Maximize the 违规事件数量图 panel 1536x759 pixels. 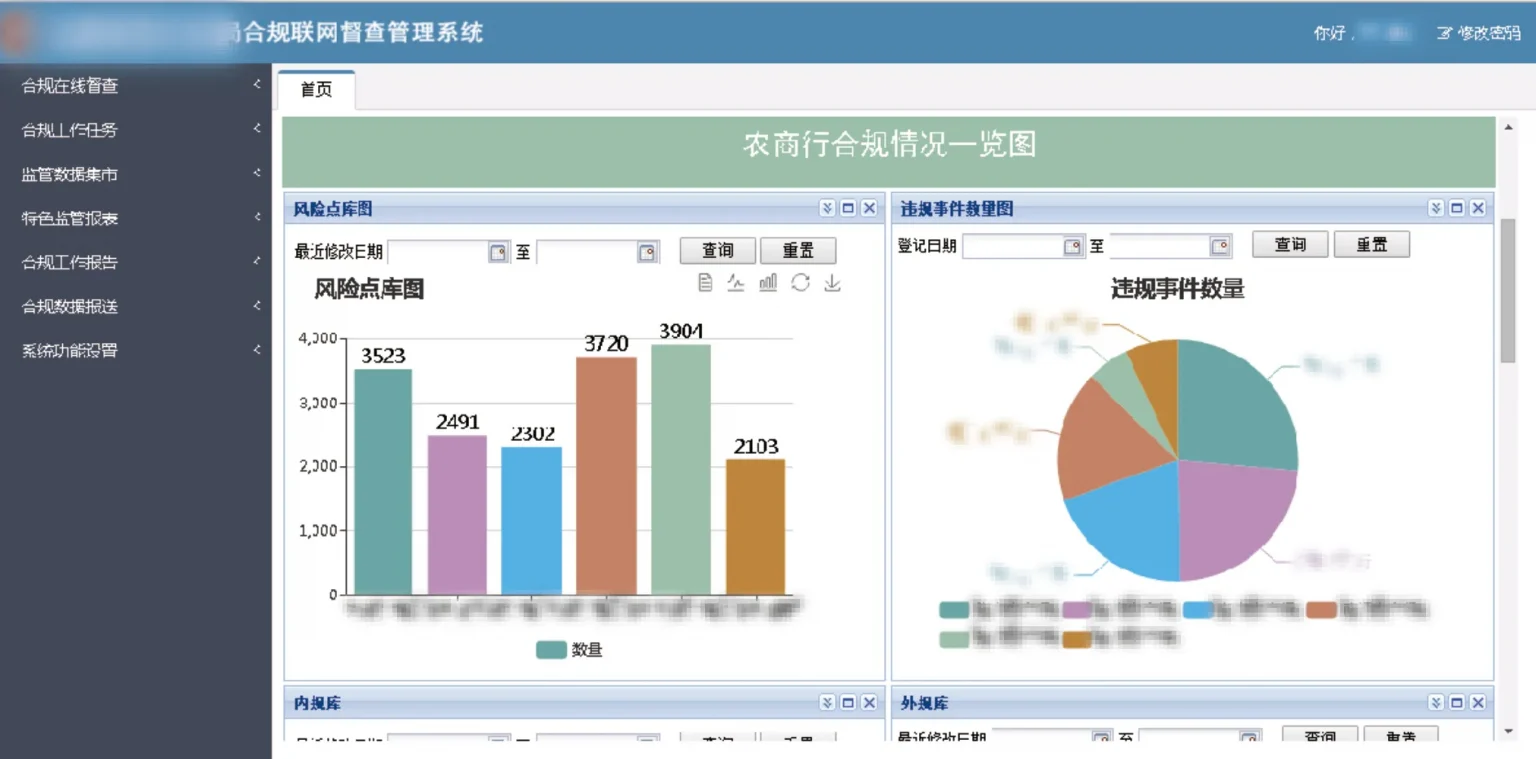pyautogui.click(x=1457, y=208)
